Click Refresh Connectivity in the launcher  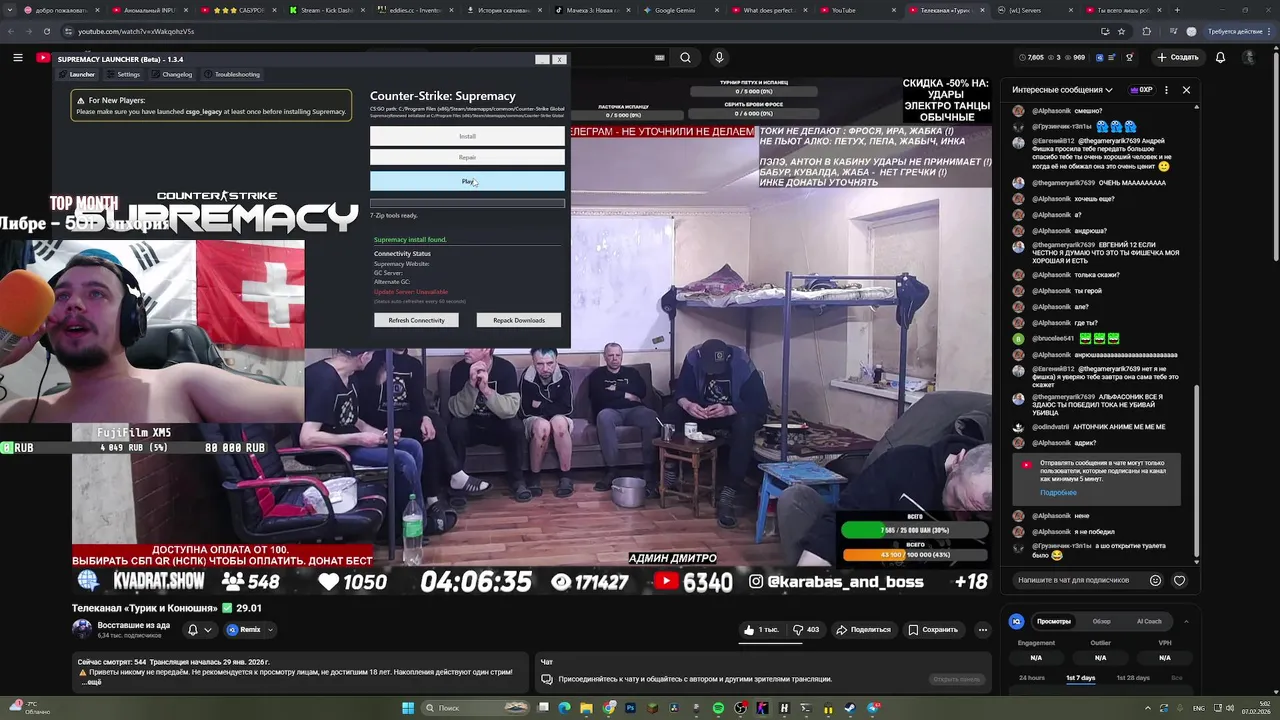coord(416,320)
